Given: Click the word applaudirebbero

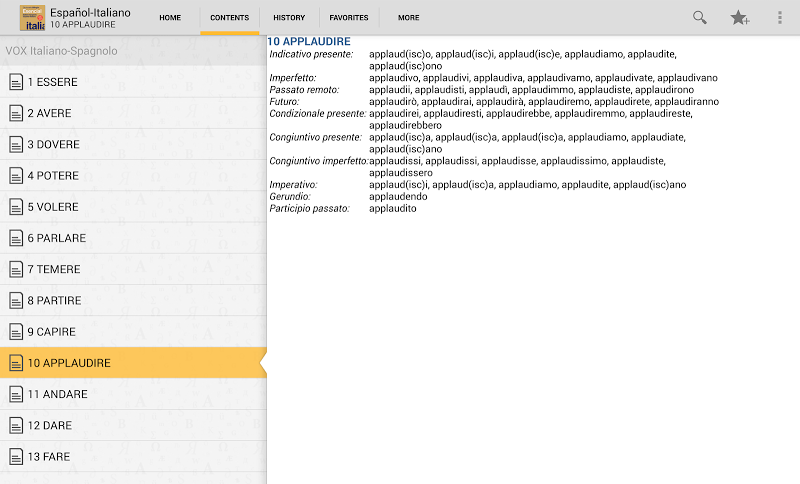Looking at the screenshot, I should [406, 125].
